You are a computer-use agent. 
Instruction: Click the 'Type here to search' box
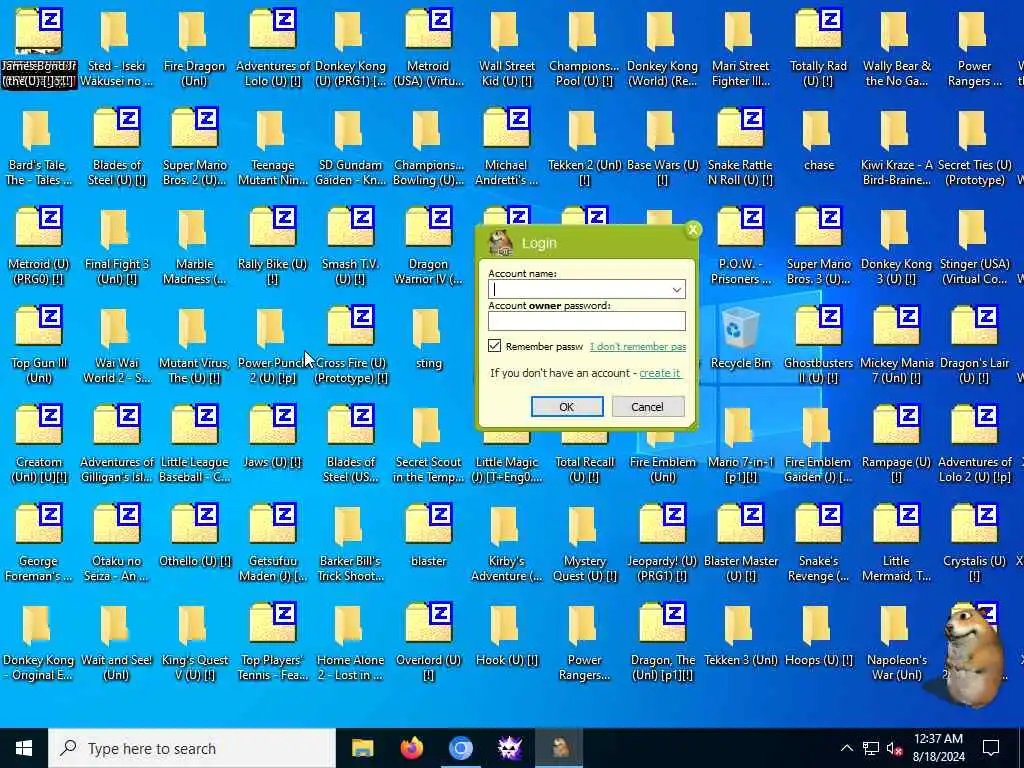point(192,748)
